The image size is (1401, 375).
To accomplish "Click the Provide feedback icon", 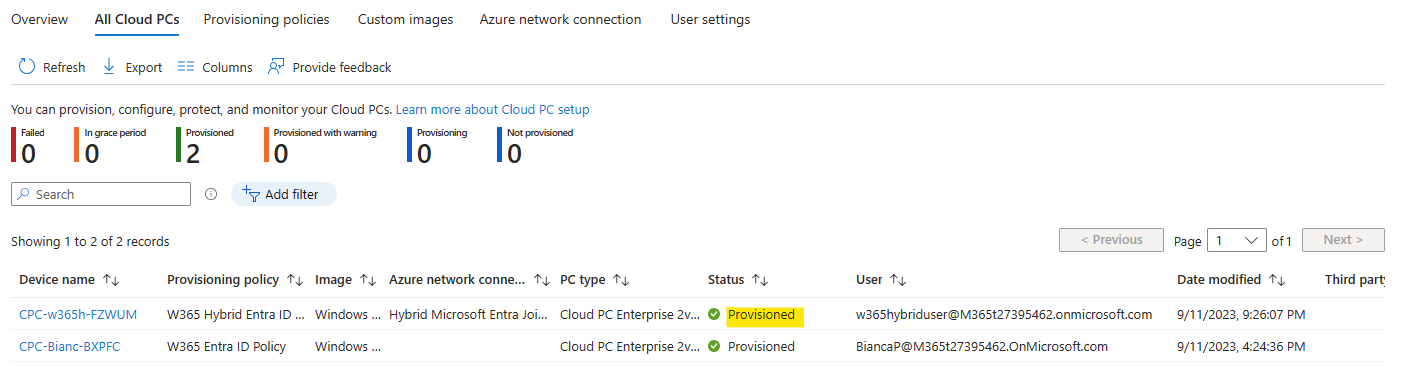I will point(275,67).
